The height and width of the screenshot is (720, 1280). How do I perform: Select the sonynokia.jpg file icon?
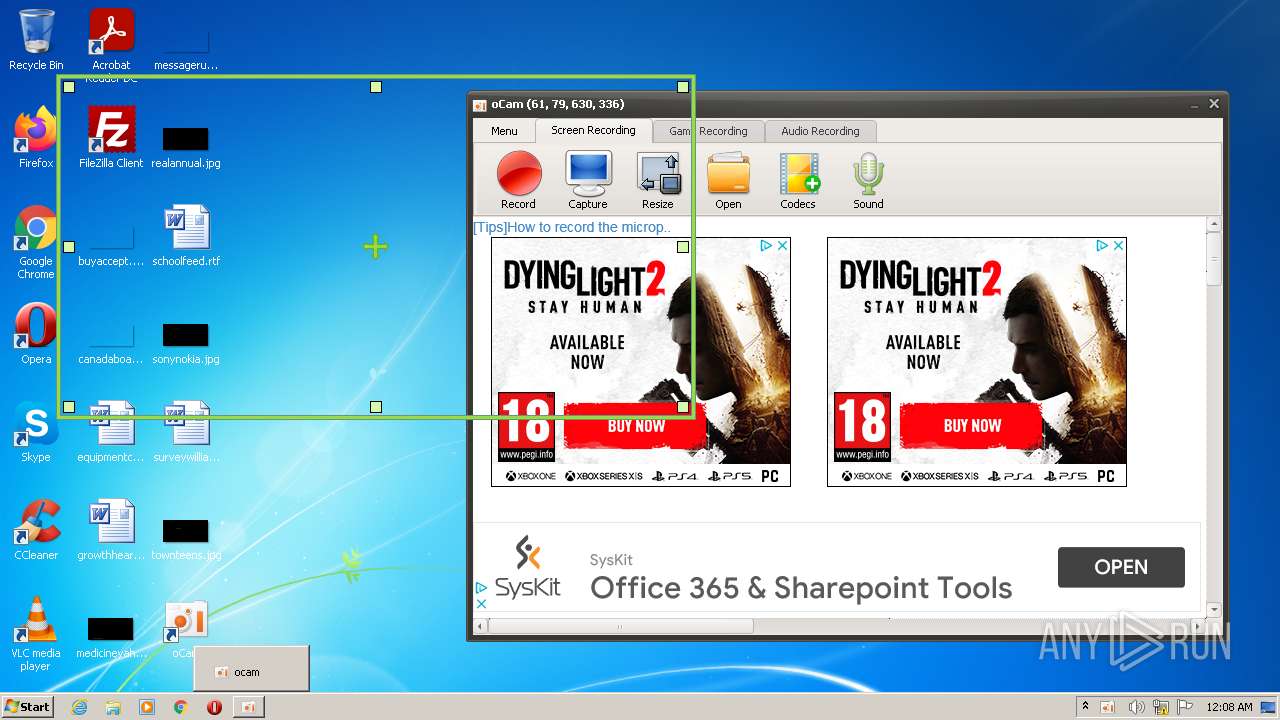pyautogui.click(x=186, y=342)
